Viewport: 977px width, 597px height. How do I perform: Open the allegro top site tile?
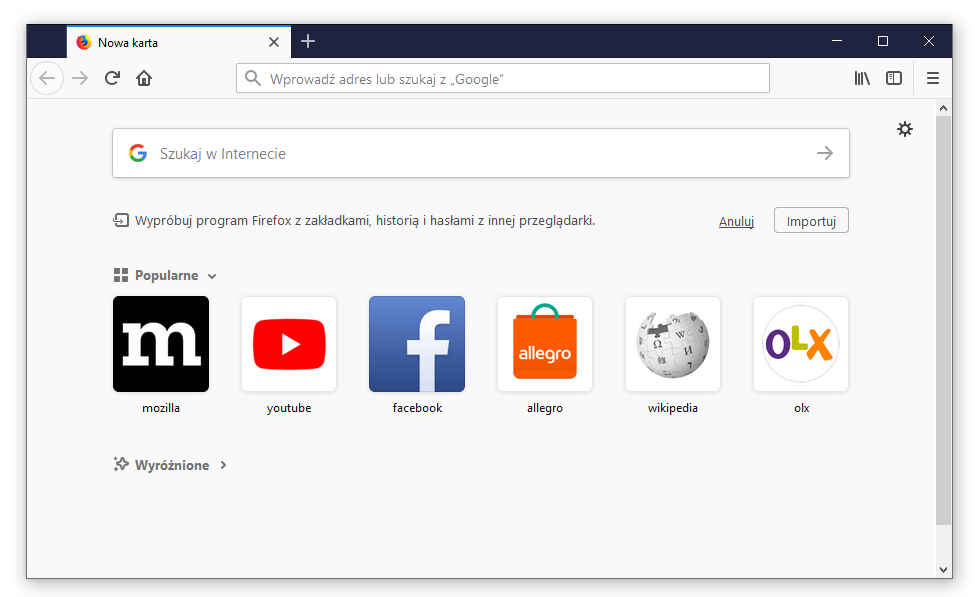pos(545,344)
